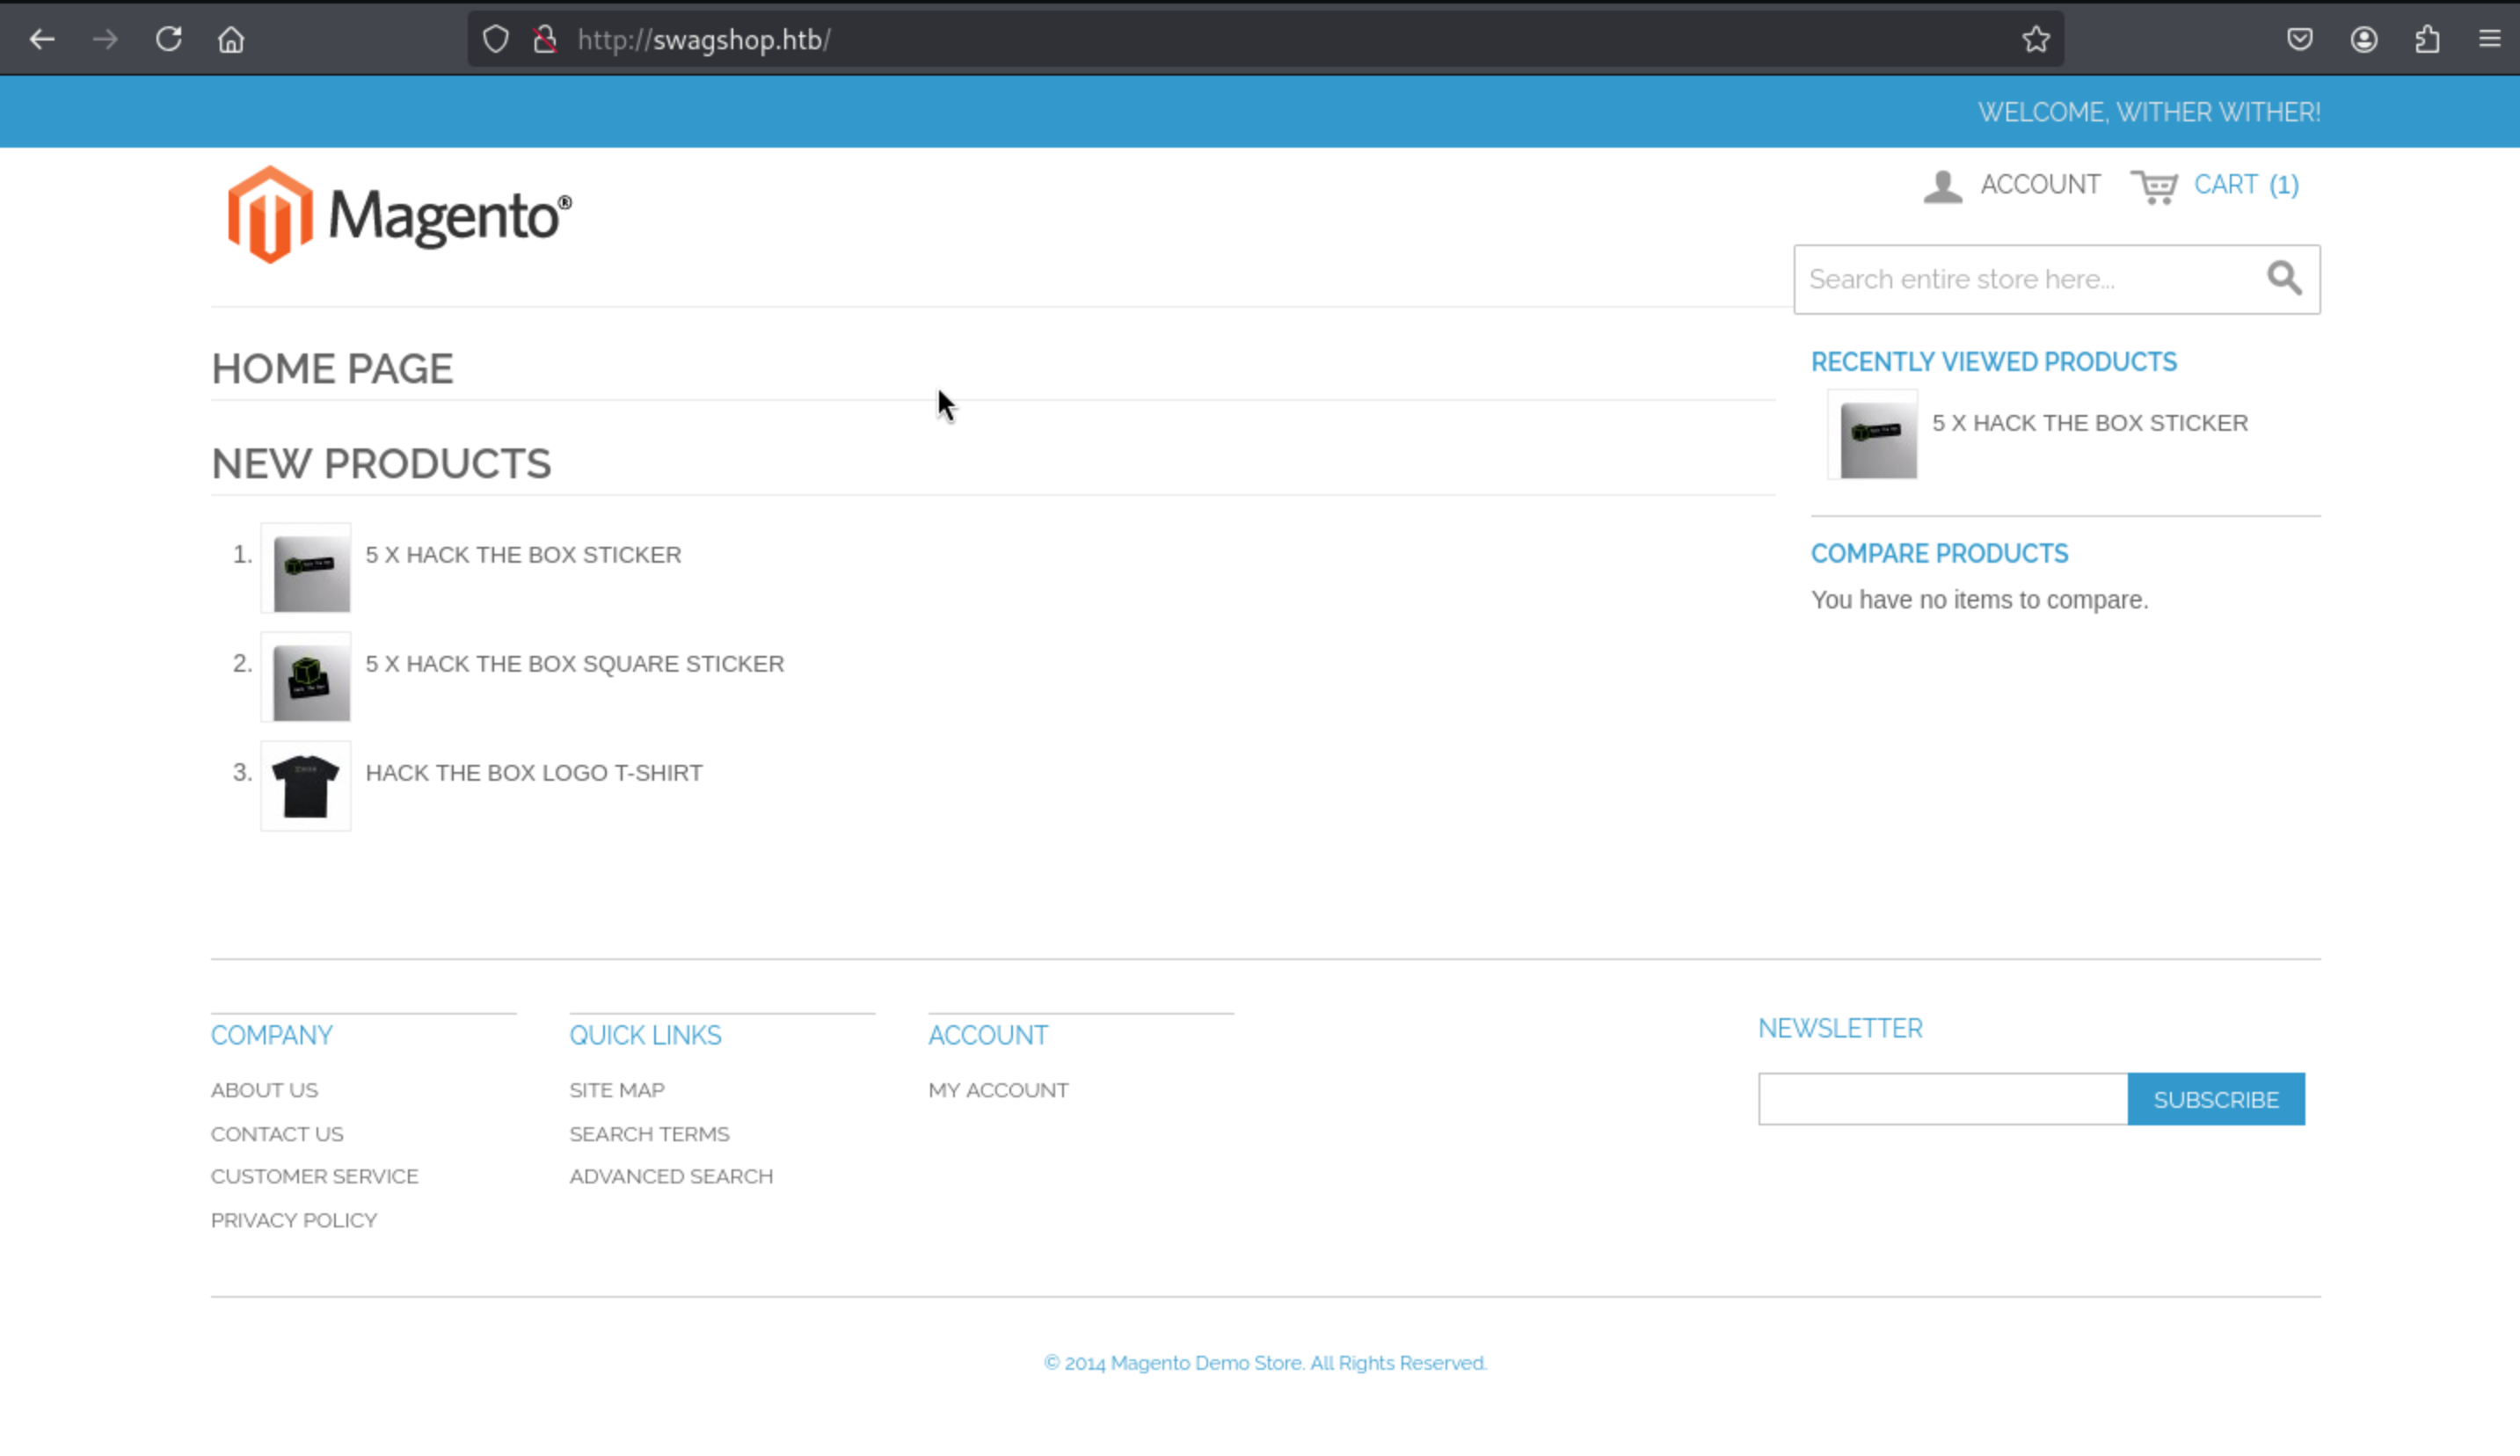Expand the Account header dropdown
Image resolution: width=2520 pixels, height=1456 pixels.
[x=2038, y=185]
